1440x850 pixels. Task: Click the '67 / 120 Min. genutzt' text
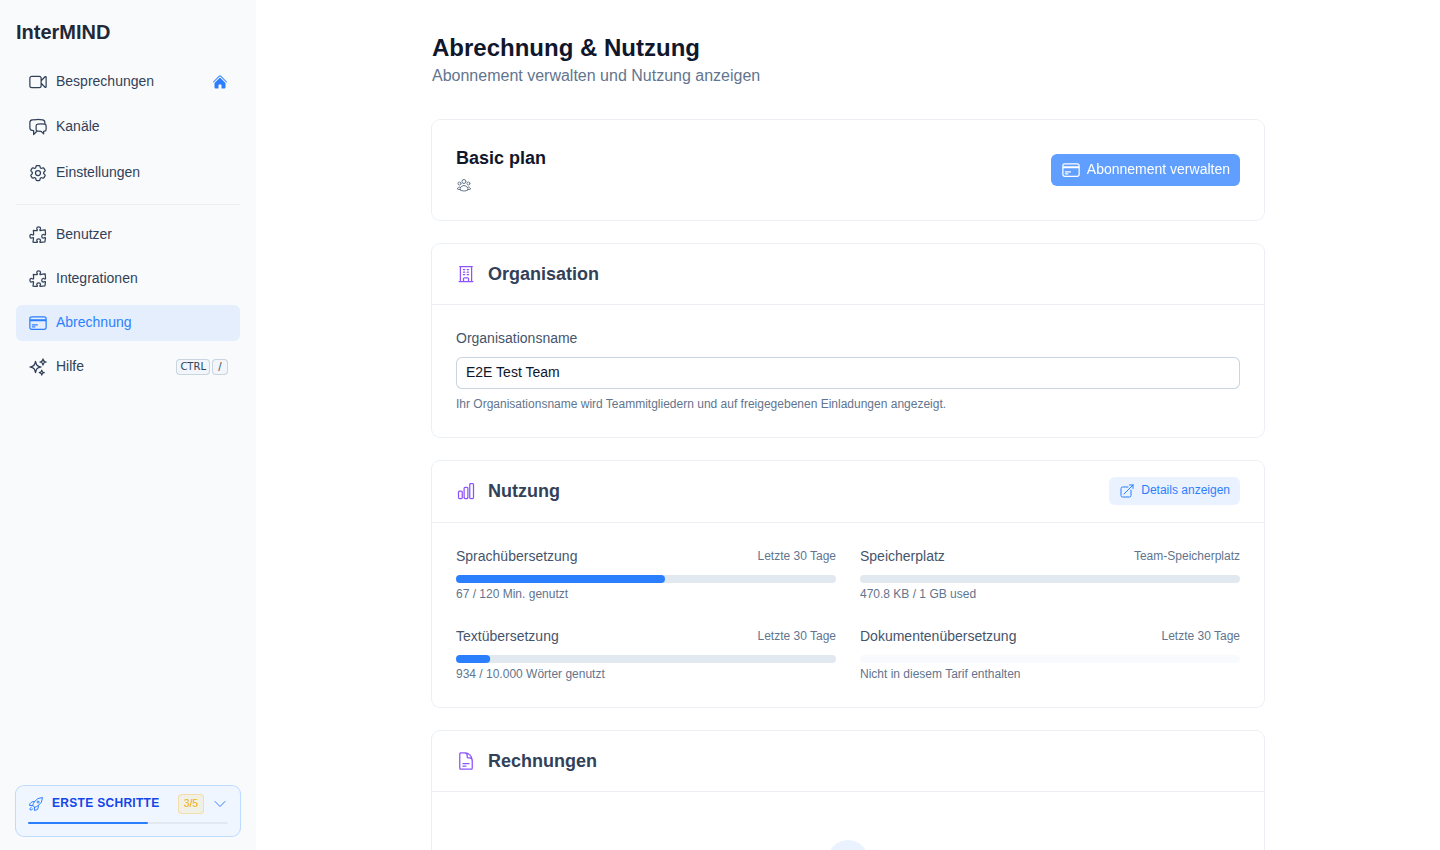pos(512,594)
